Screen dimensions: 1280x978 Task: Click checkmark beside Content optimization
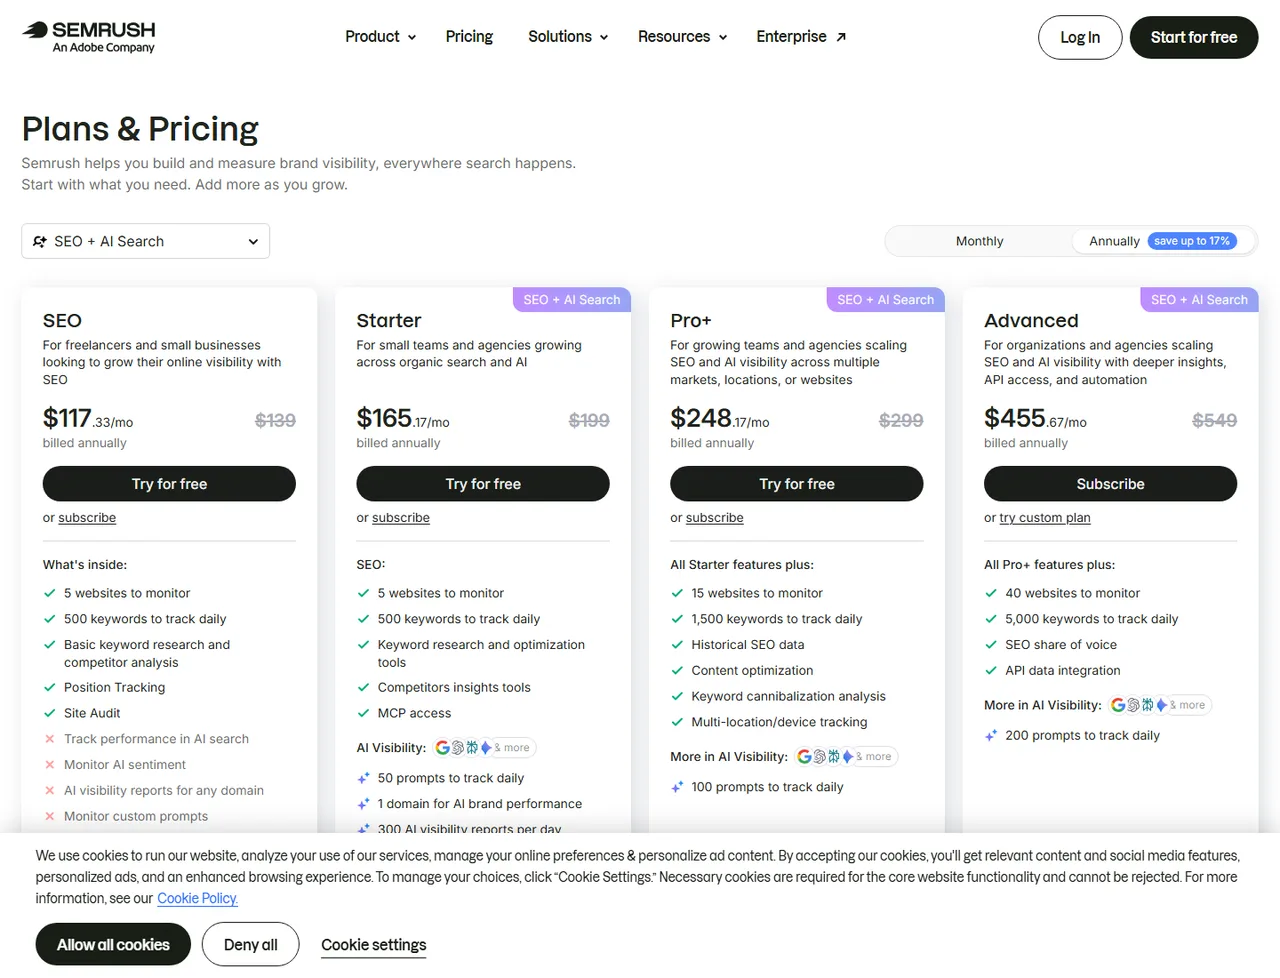[x=677, y=671]
